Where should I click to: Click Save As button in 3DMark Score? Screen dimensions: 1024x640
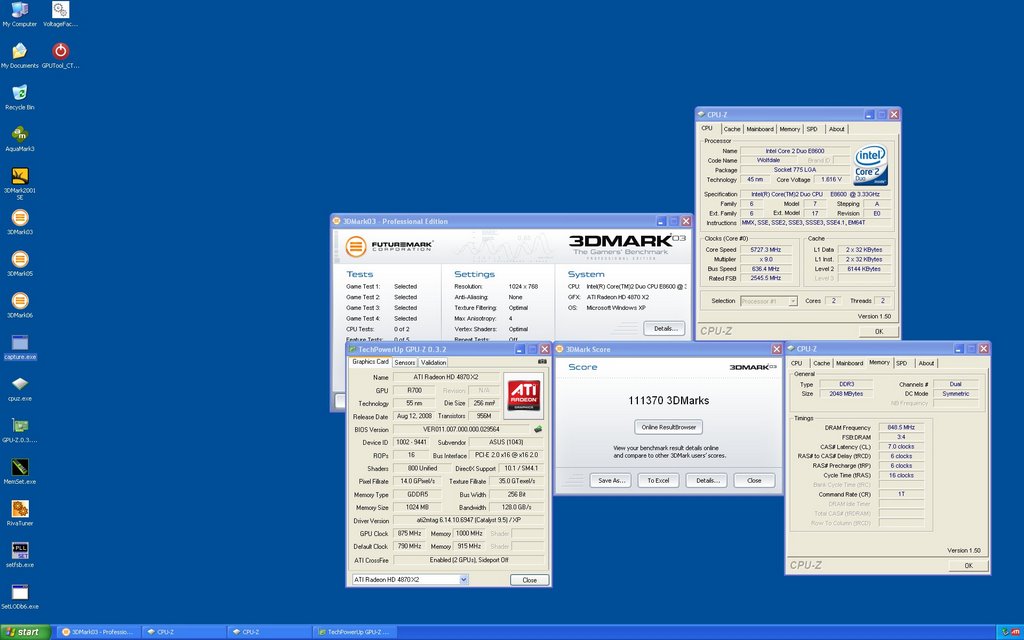[611, 480]
